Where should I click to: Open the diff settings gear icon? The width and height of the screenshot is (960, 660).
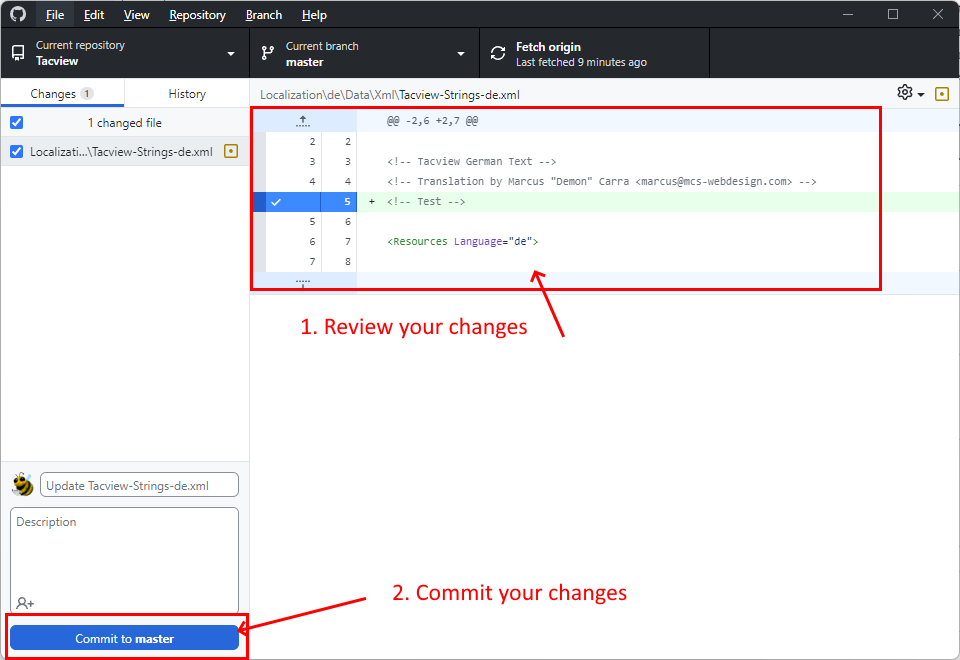[905, 92]
